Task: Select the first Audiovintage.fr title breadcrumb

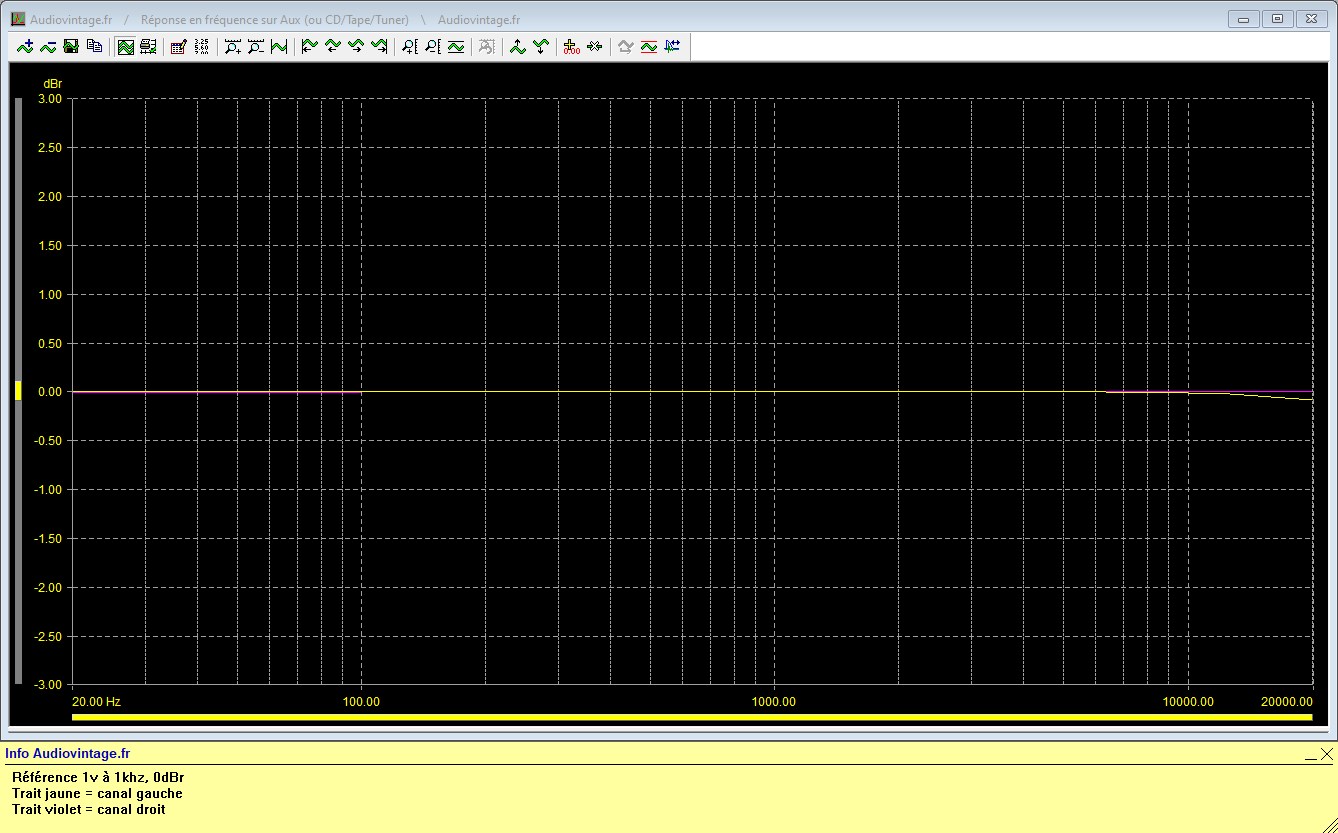Action: pyautogui.click(x=72, y=20)
